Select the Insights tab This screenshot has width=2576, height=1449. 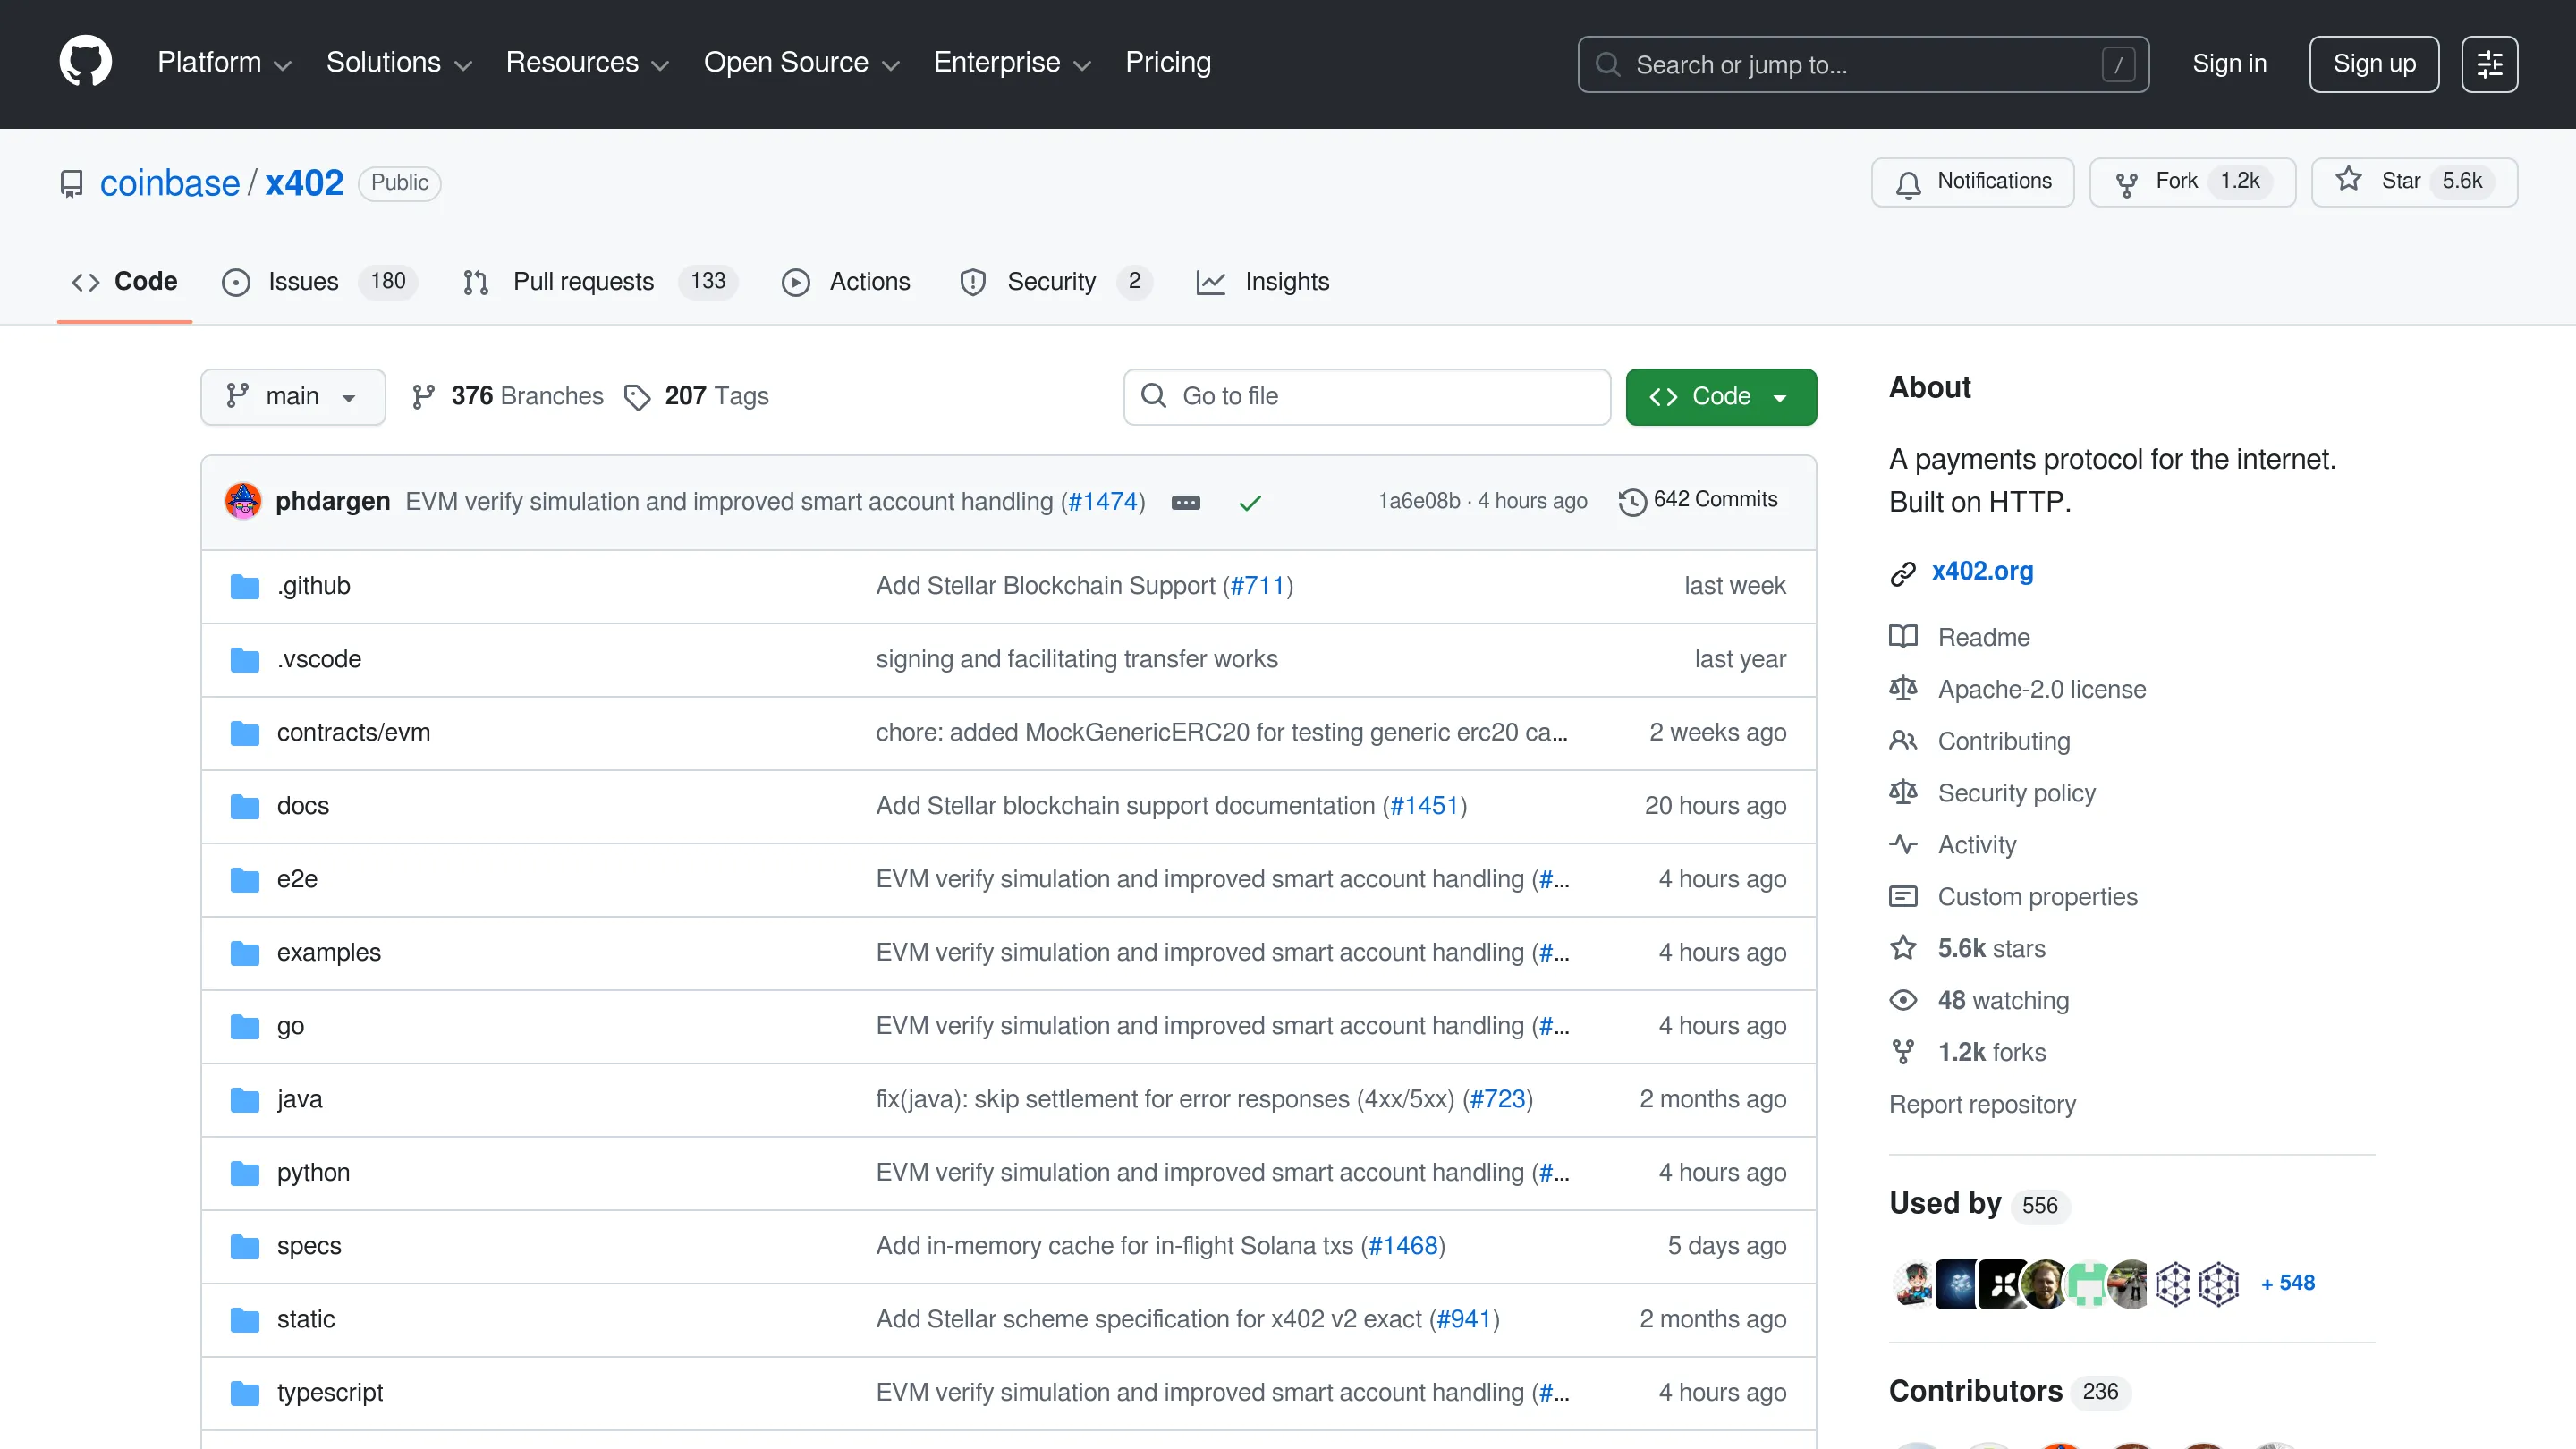pyautogui.click(x=1263, y=281)
